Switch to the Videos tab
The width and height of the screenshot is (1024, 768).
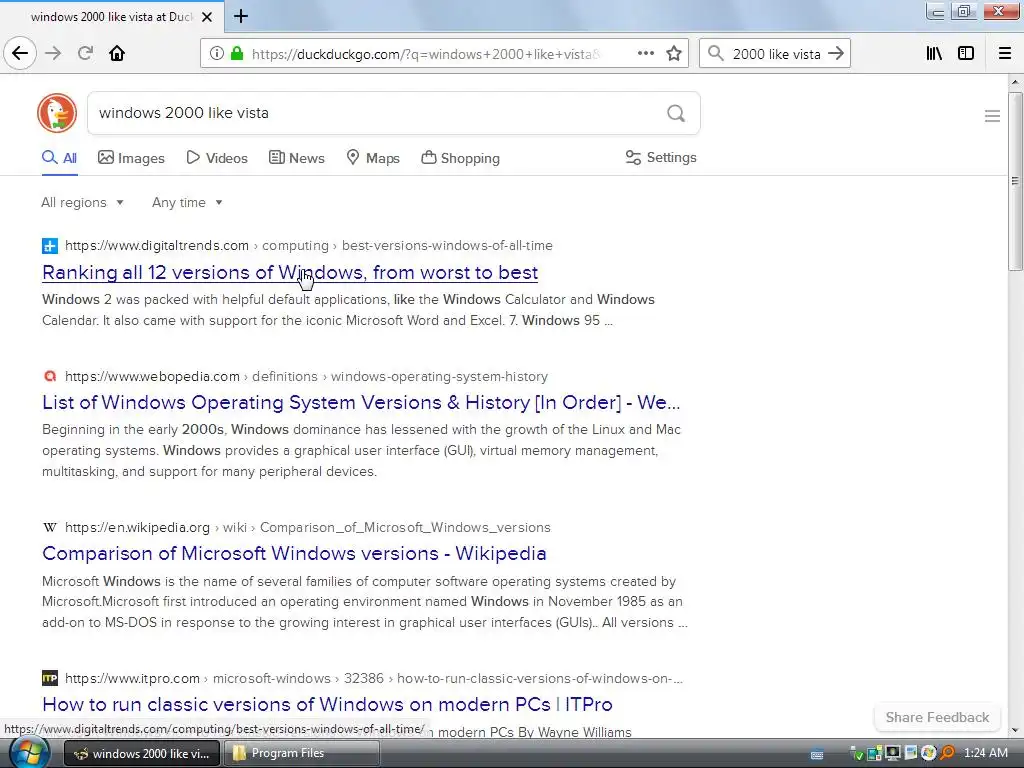click(x=217, y=158)
